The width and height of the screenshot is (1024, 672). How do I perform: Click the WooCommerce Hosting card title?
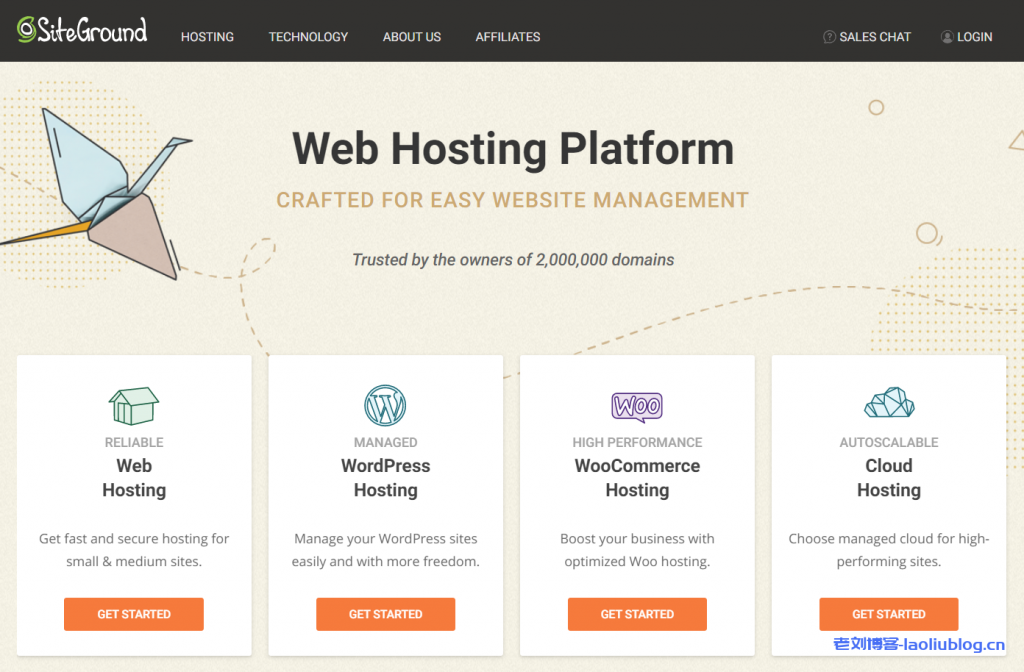pos(637,478)
